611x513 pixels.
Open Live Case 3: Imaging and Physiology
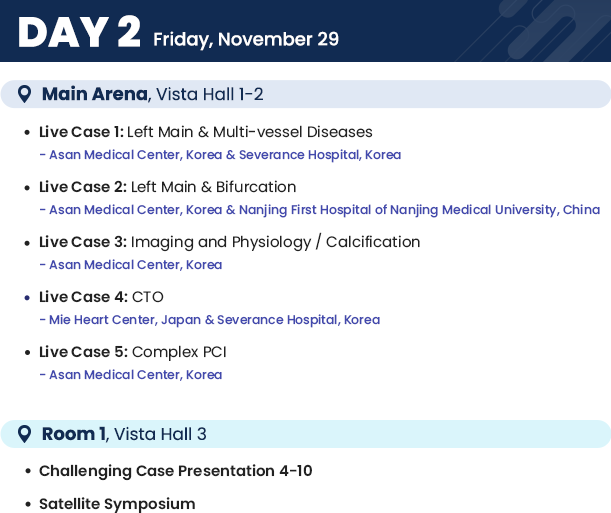pos(230,242)
